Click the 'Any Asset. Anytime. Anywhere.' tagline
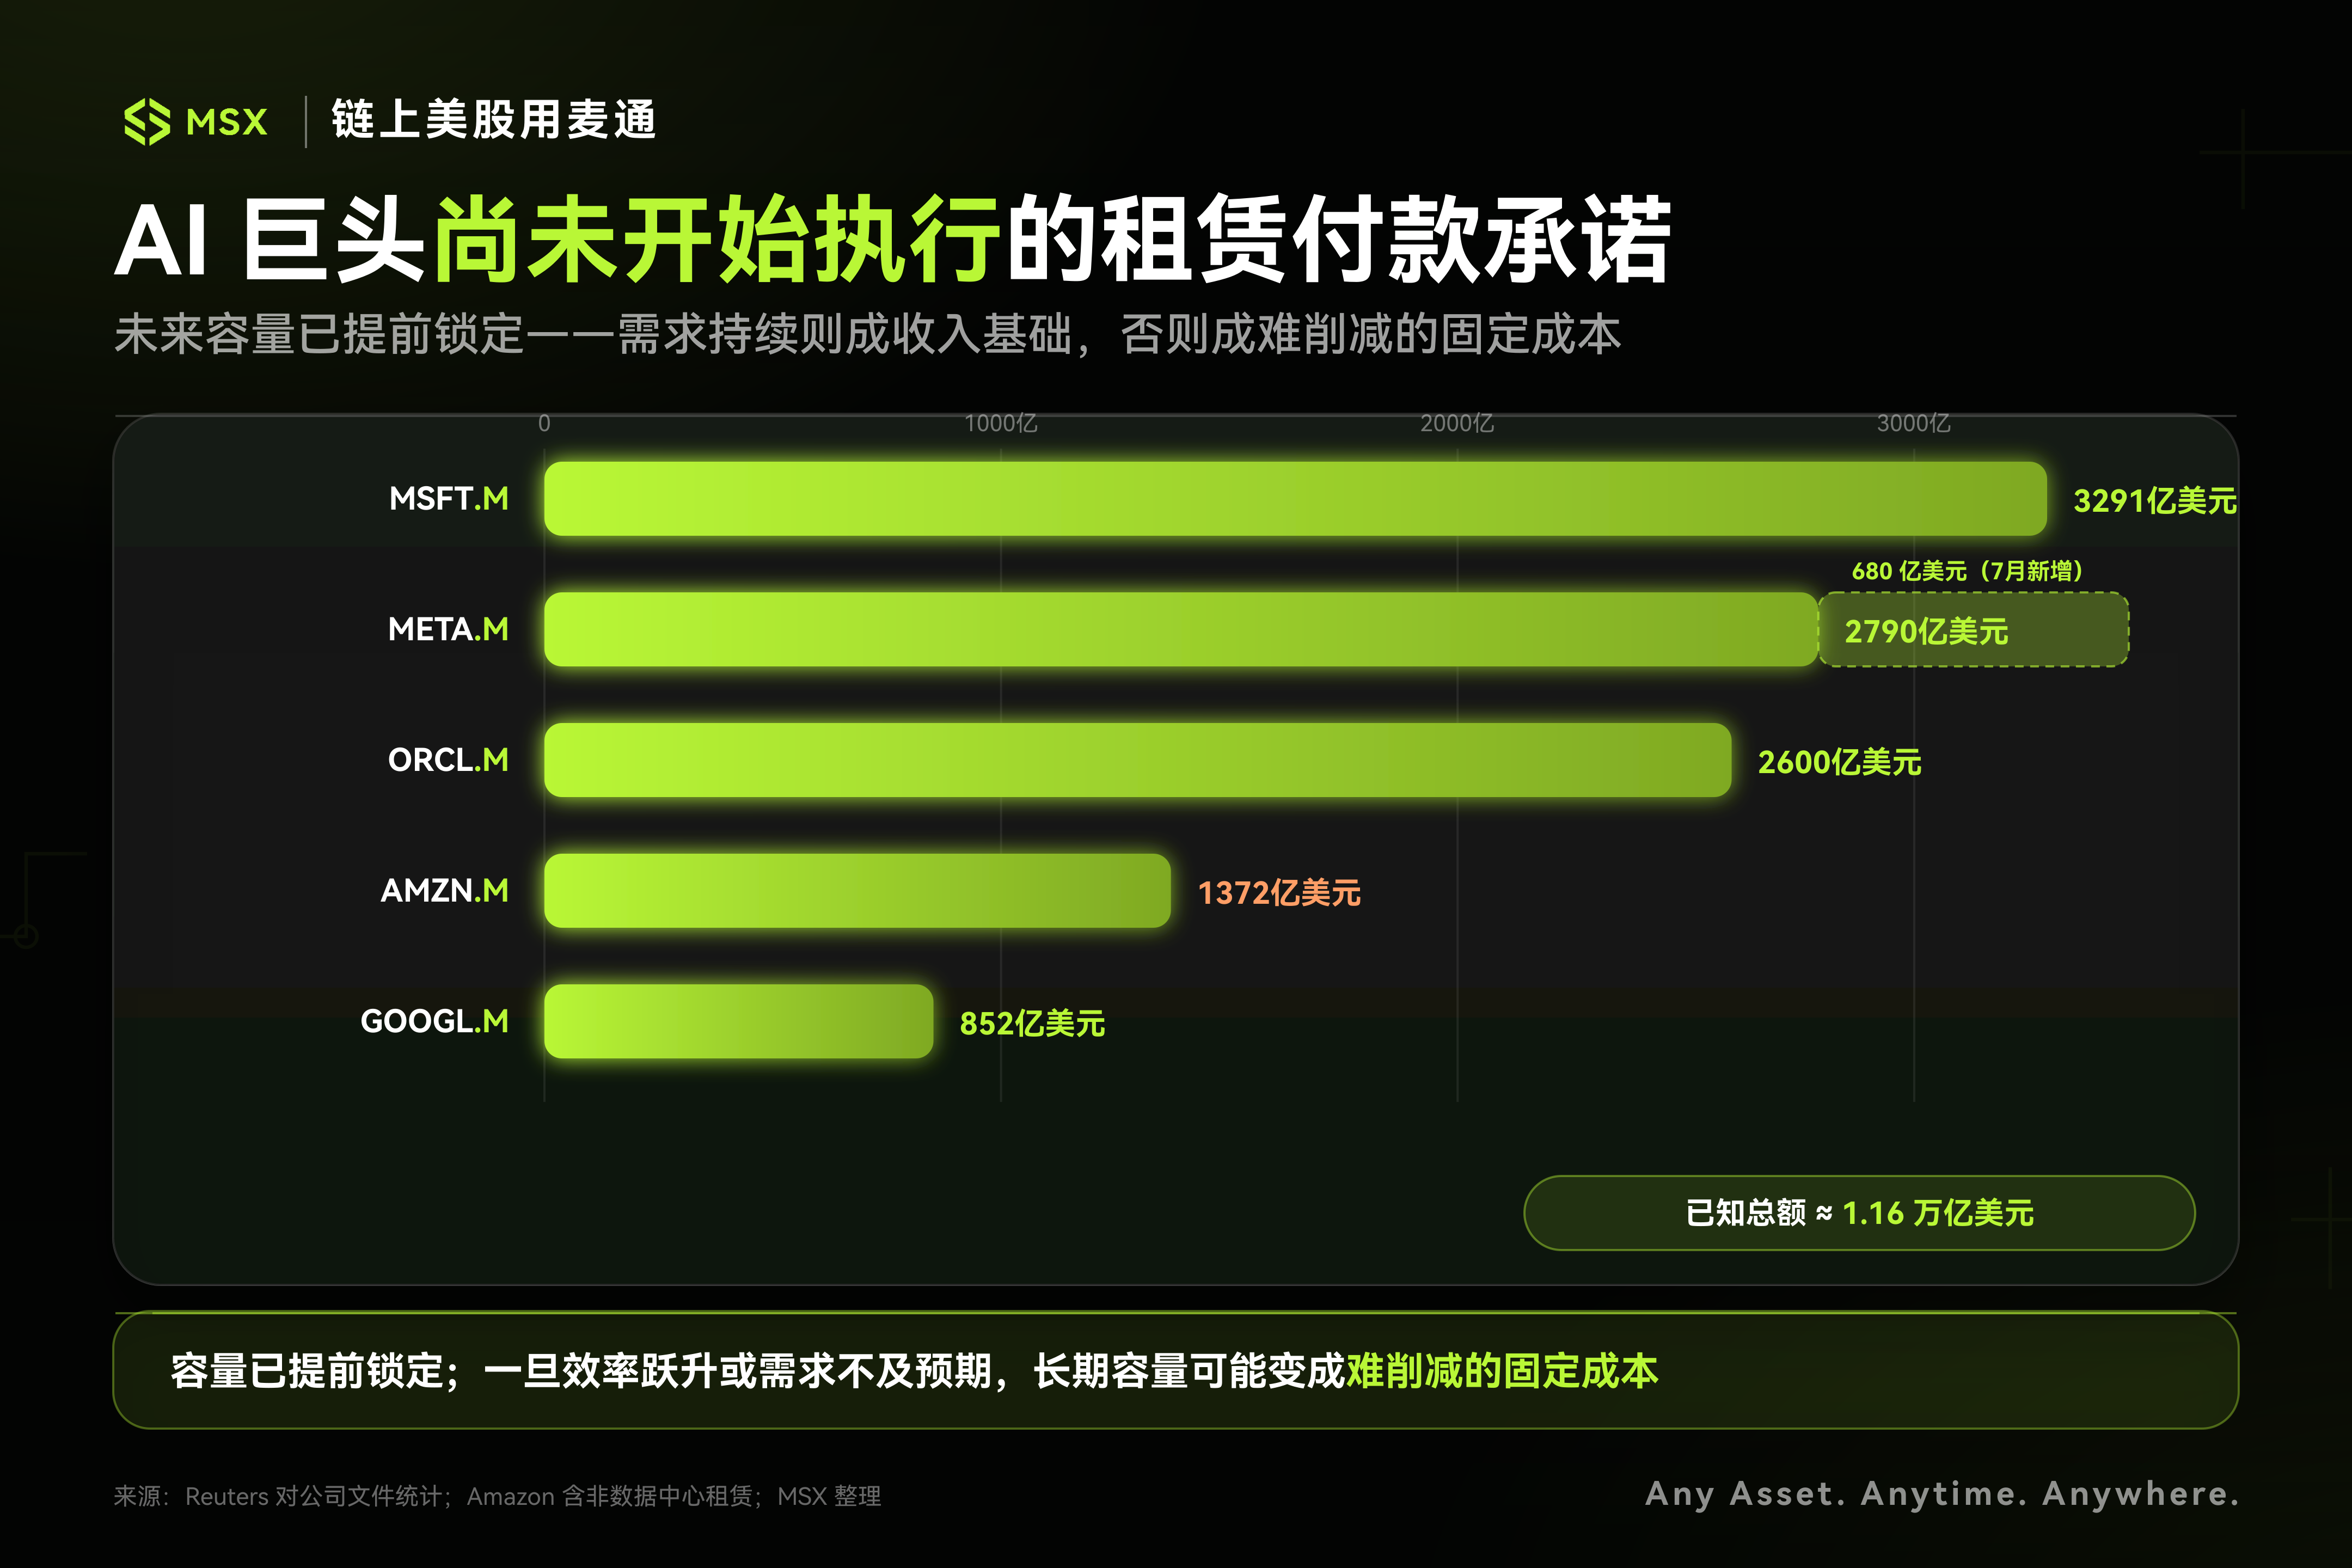This screenshot has width=2352, height=1568. [x=1942, y=1494]
